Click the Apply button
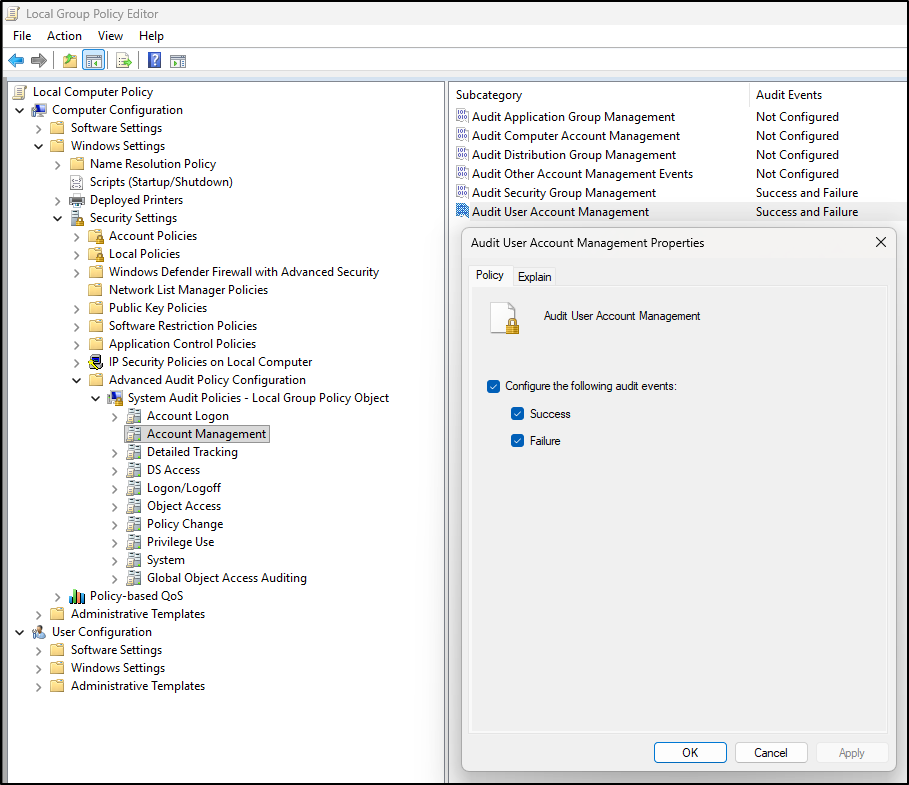909x785 pixels. point(852,753)
